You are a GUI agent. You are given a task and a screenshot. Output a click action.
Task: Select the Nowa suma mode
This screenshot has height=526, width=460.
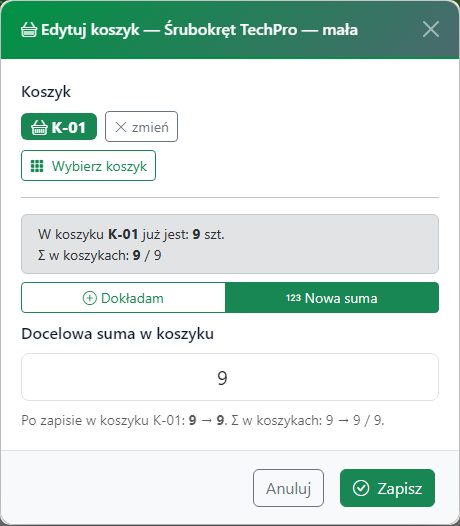[x=332, y=298]
